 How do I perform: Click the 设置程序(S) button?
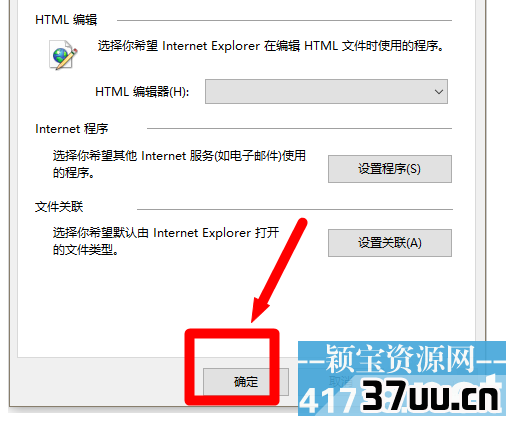coord(390,169)
